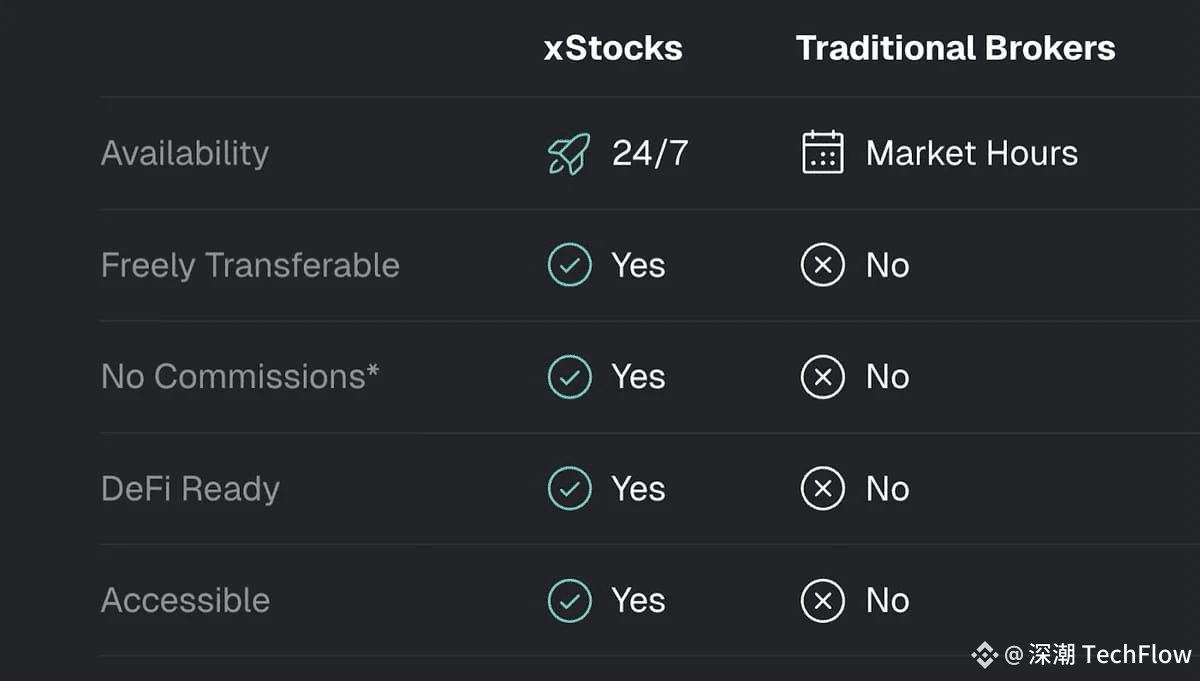Viewport: 1200px width, 681px height.
Task: Click the Freely Transferable label
Action: [250, 265]
